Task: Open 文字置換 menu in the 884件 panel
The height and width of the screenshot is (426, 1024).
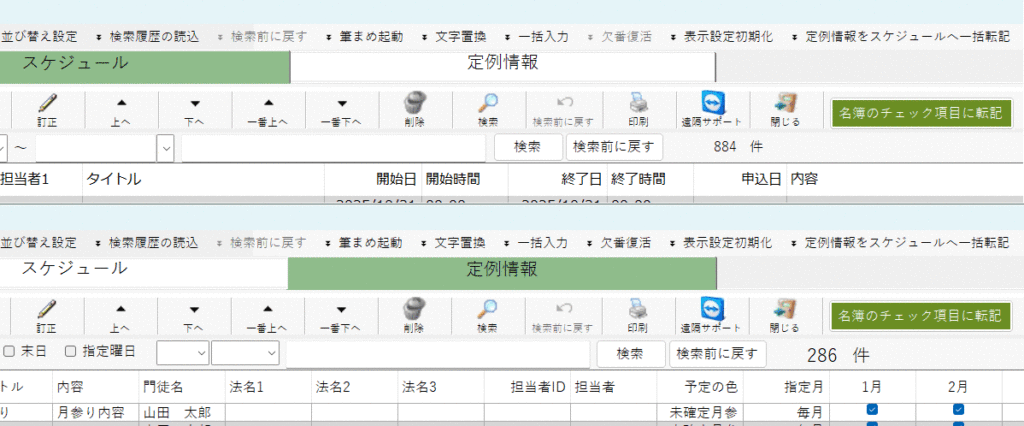Action: click(x=455, y=36)
